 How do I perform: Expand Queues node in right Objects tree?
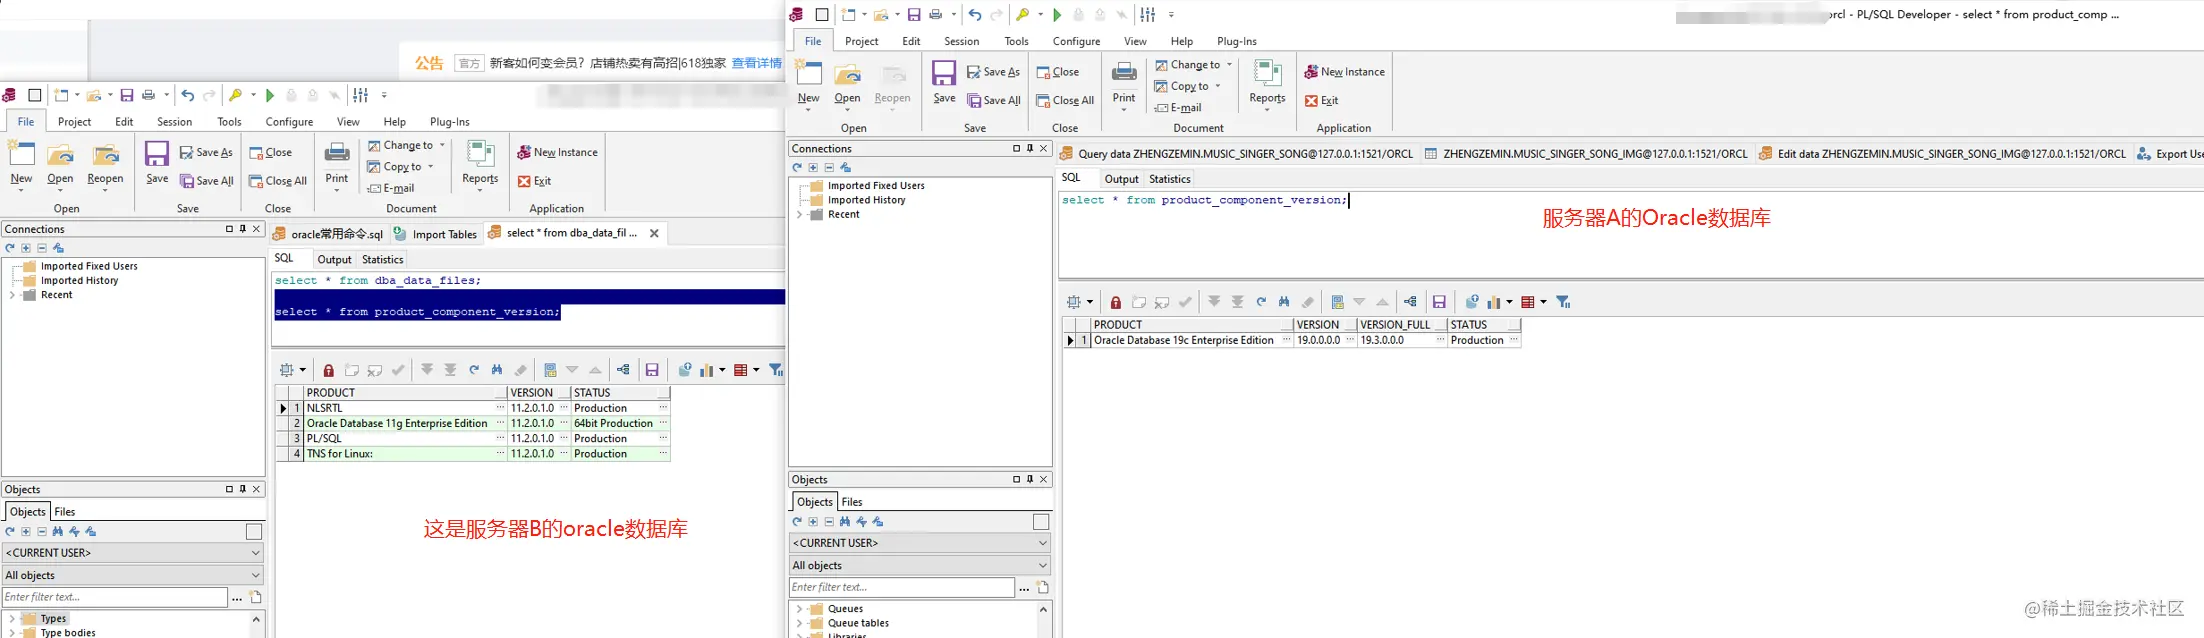pyautogui.click(x=799, y=609)
